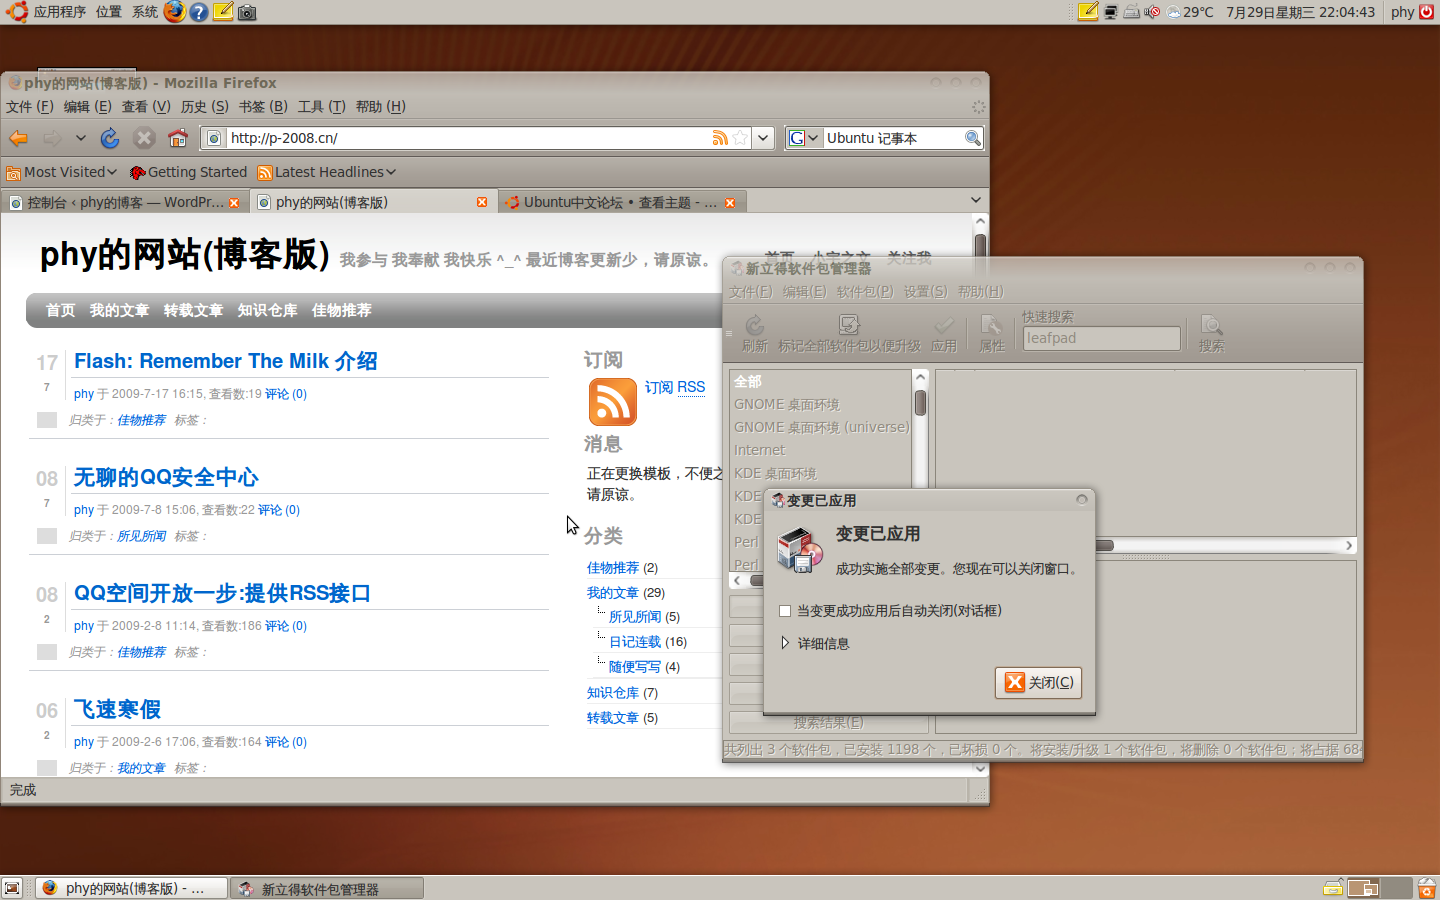Enable auto-close dialog after changes applied checkbox

click(785, 611)
